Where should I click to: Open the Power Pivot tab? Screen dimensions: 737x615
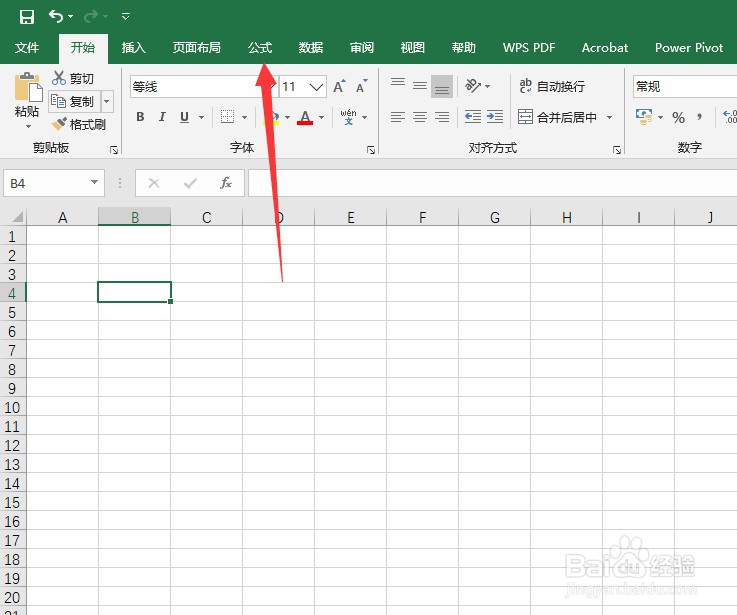(689, 47)
